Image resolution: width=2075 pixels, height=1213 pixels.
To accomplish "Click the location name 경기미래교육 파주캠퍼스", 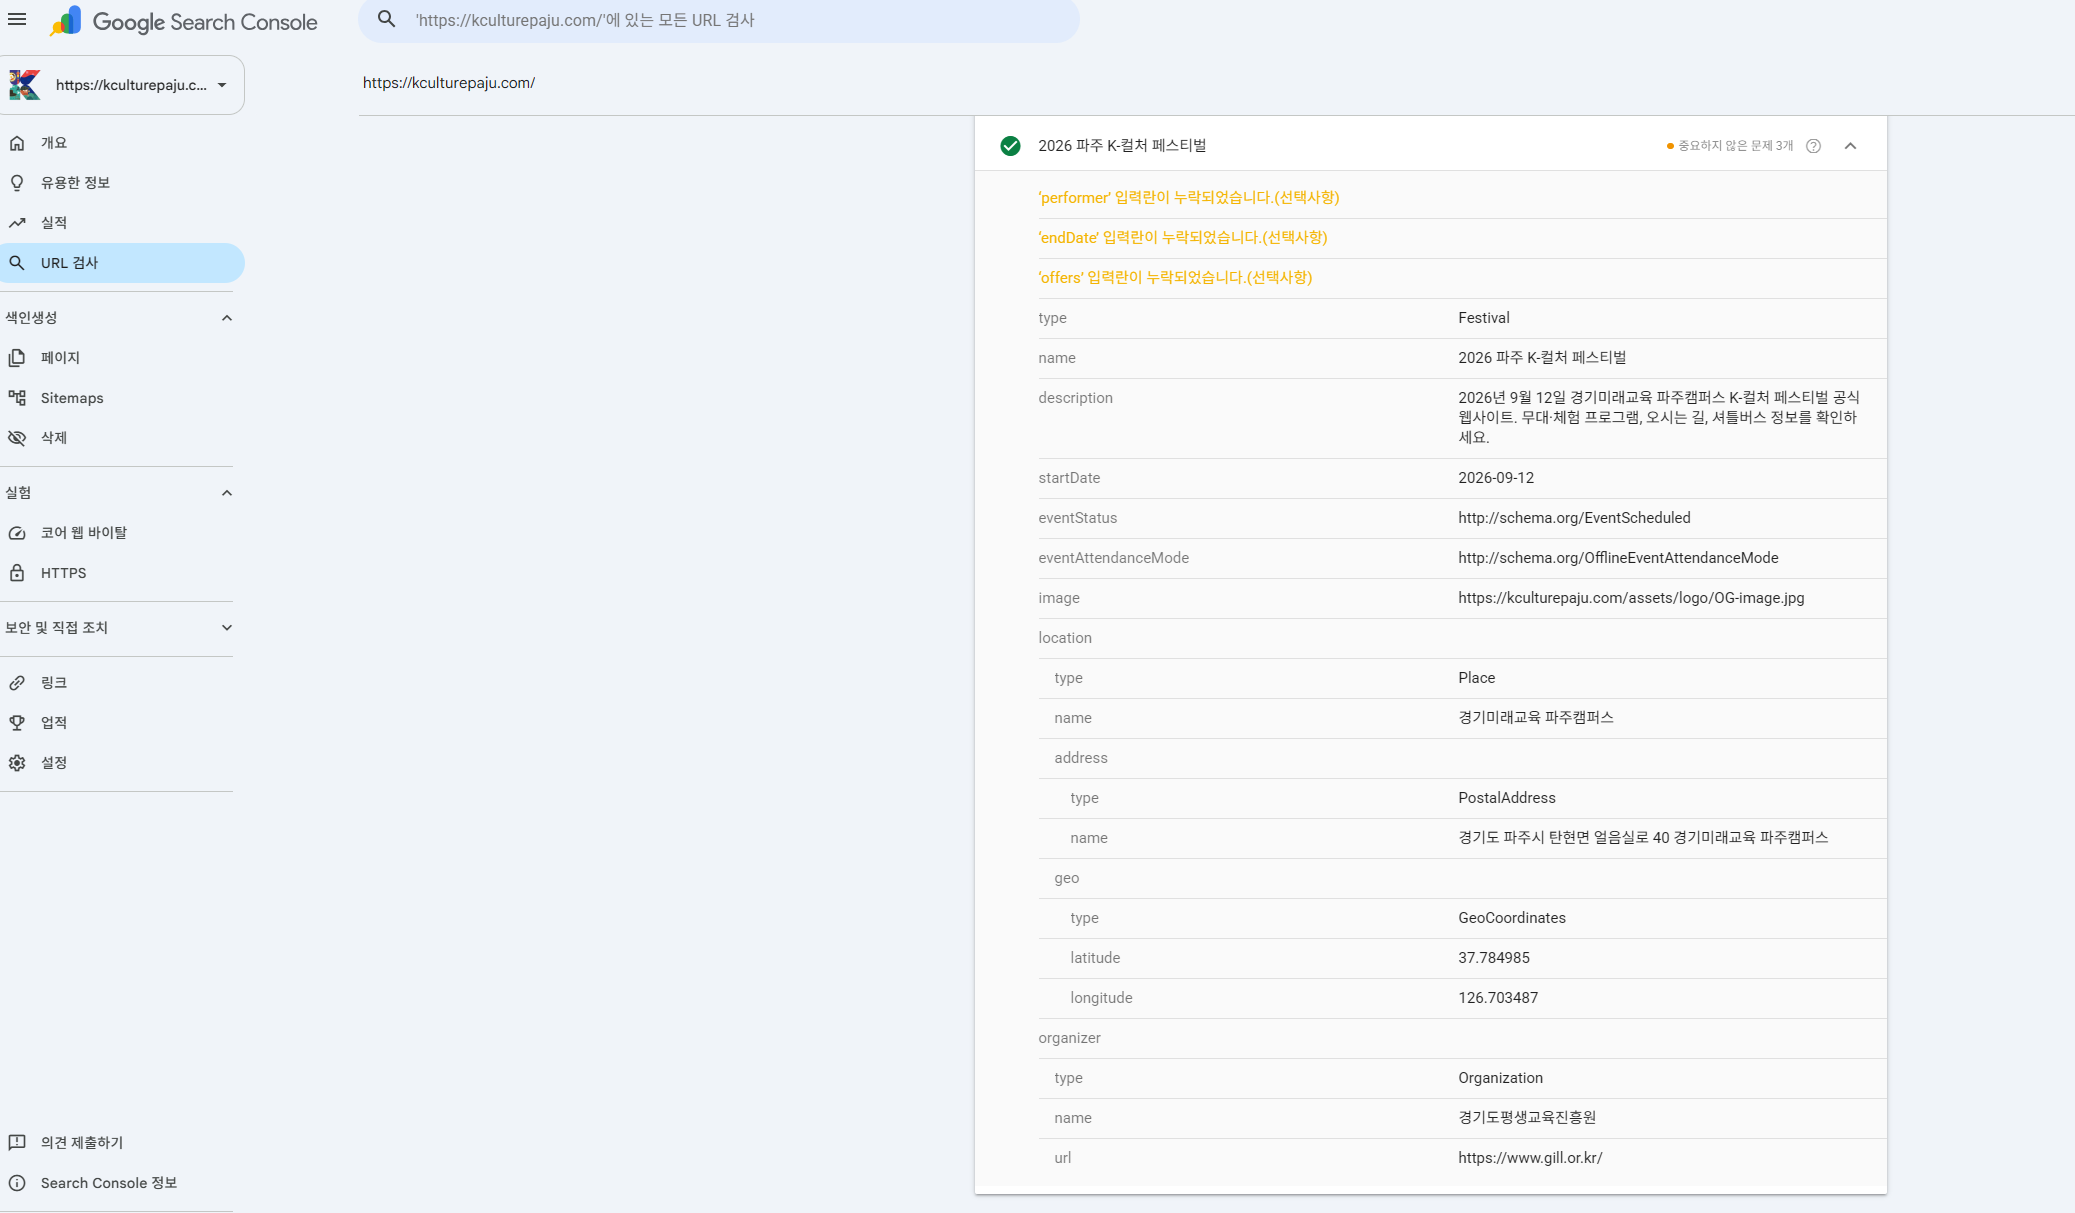I will click(x=1535, y=718).
